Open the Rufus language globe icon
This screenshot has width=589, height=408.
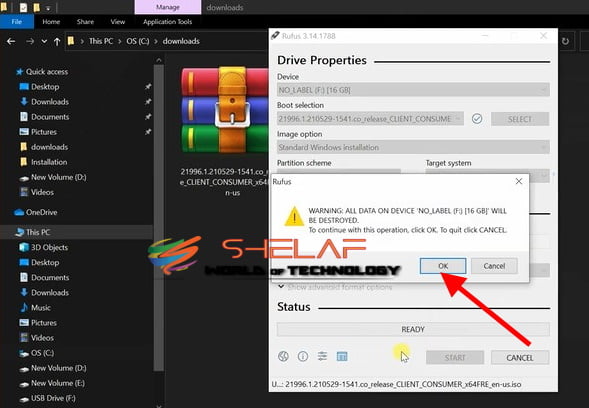283,356
